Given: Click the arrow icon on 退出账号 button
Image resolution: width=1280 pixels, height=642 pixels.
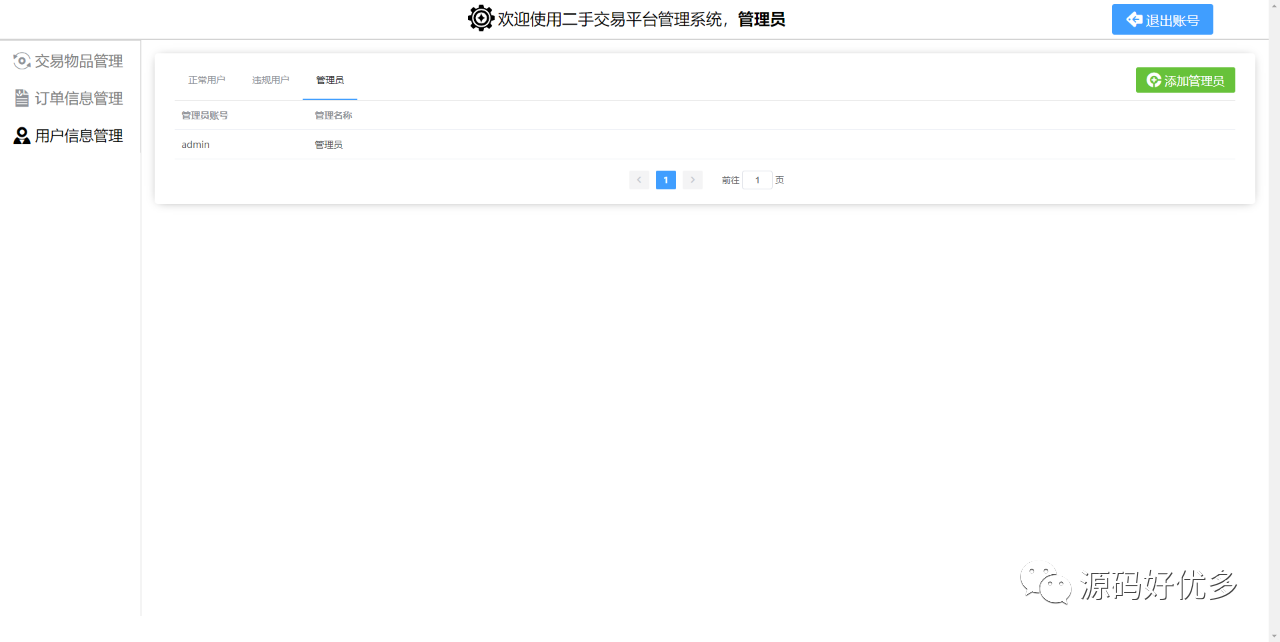Looking at the screenshot, I should [1134, 19].
